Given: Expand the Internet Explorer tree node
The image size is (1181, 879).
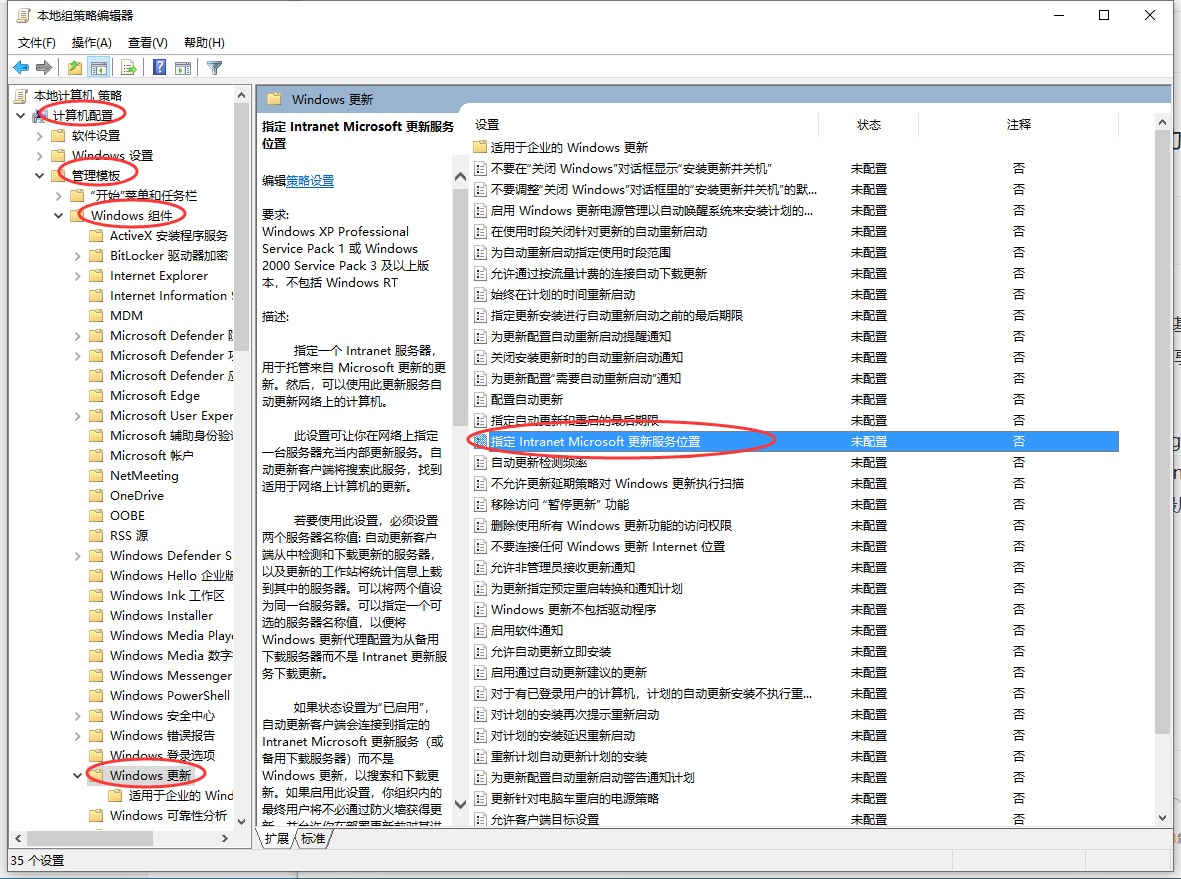Looking at the screenshot, I should pyautogui.click(x=78, y=275).
